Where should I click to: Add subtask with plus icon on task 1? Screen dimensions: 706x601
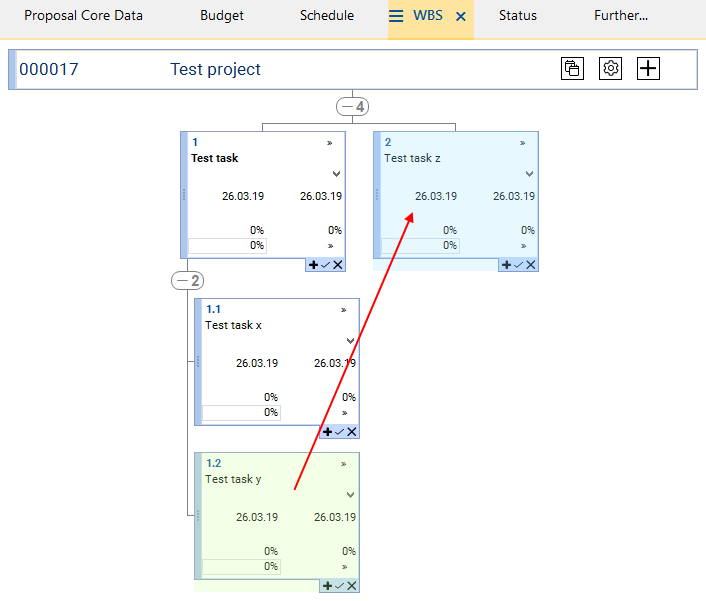(313, 265)
